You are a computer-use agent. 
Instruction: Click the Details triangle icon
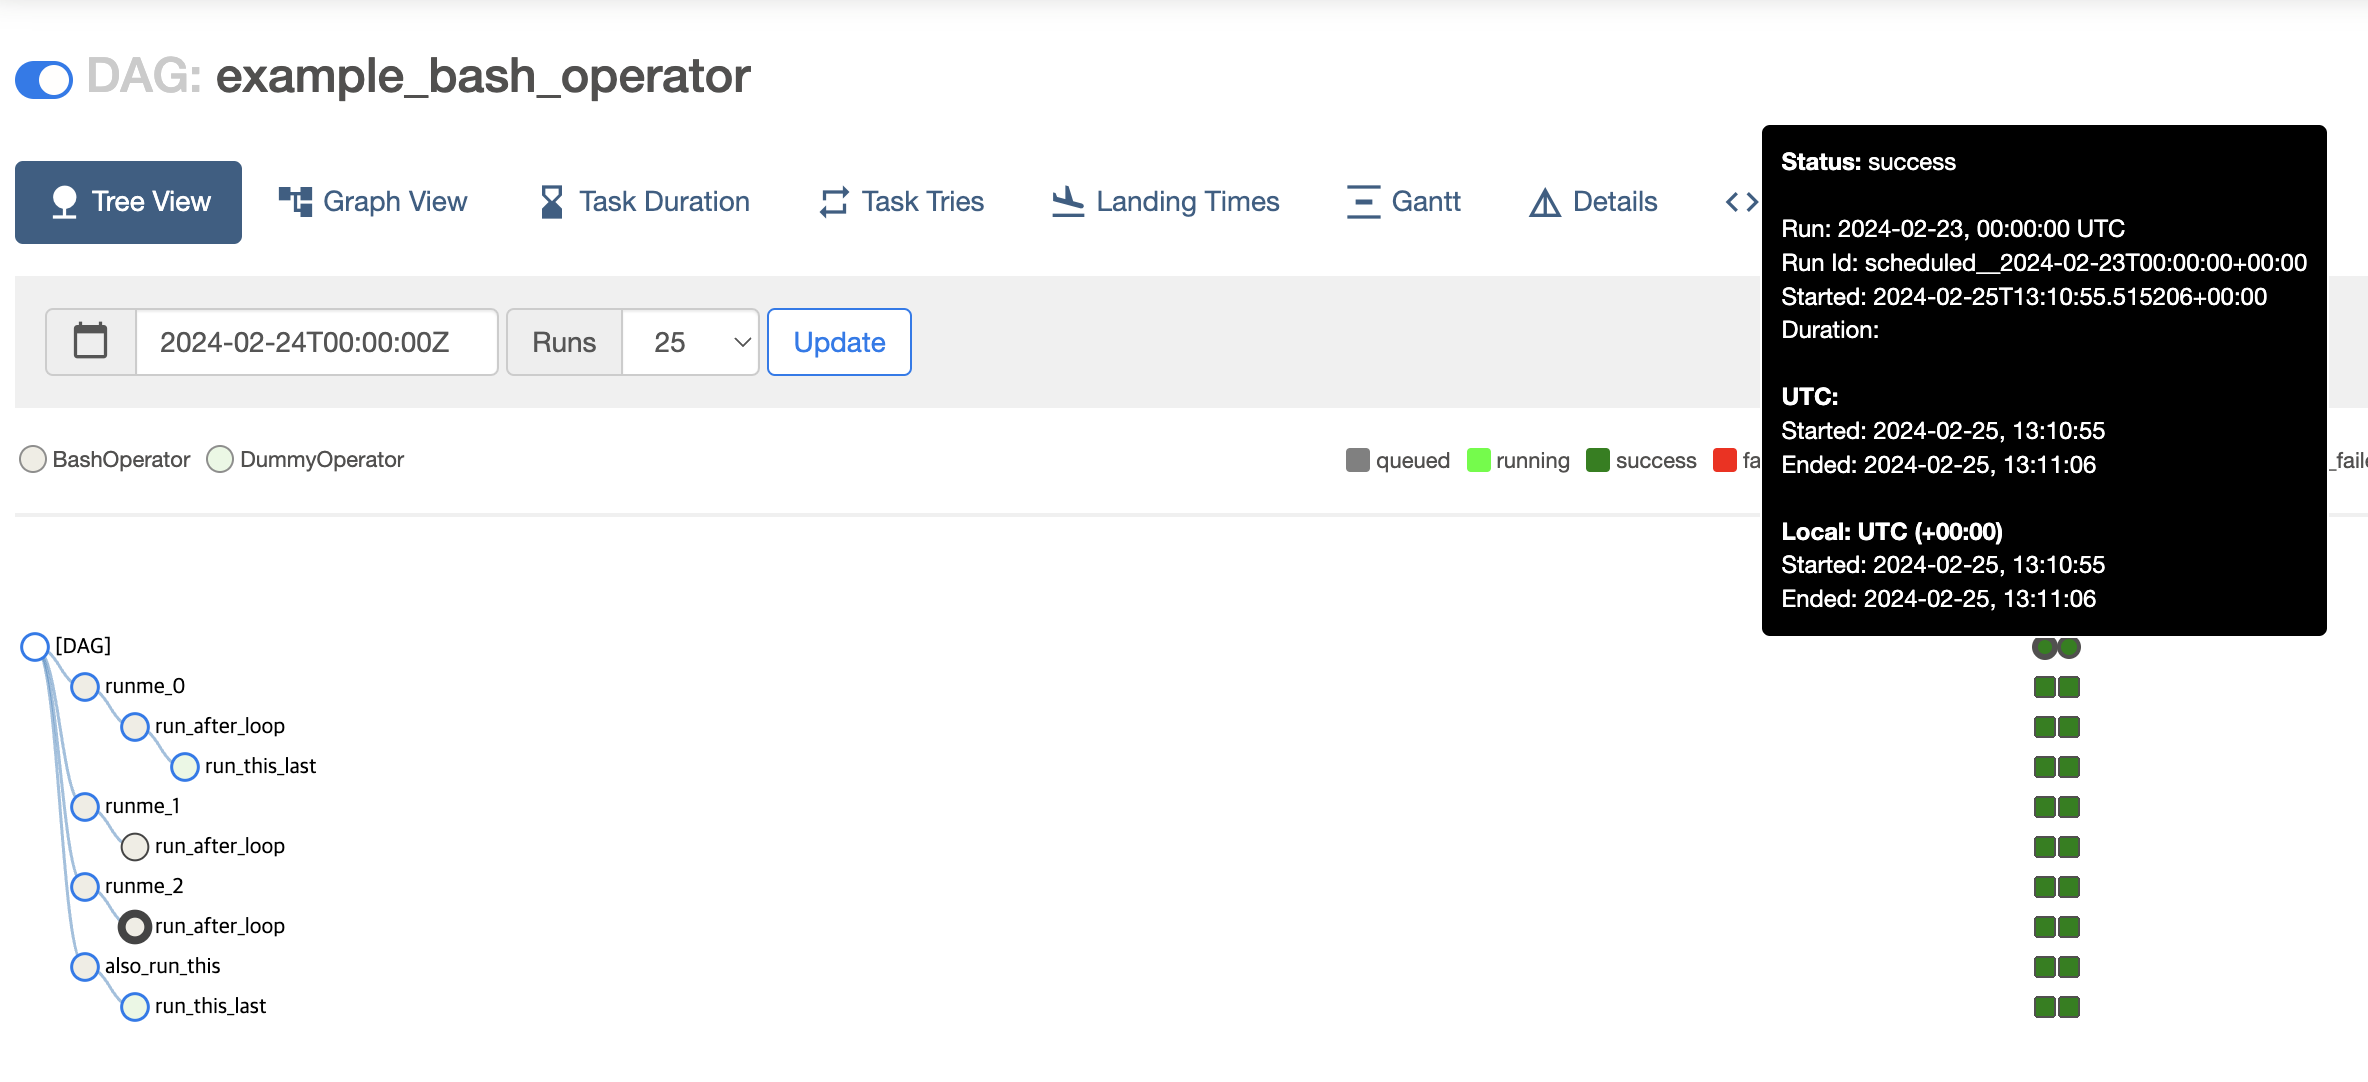coord(1544,203)
